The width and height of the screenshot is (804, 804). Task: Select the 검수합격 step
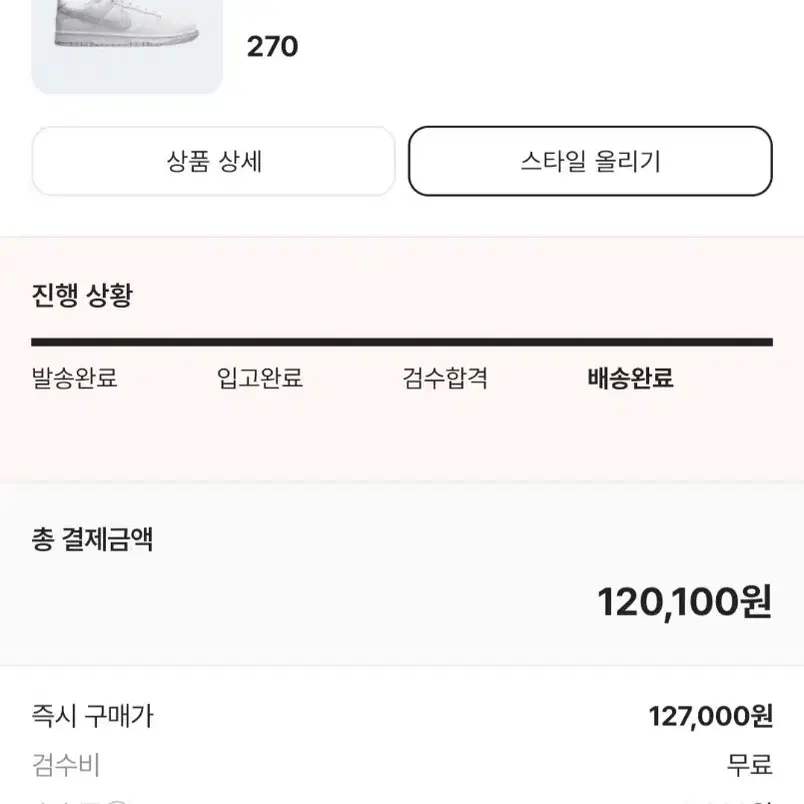click(445, 378)
